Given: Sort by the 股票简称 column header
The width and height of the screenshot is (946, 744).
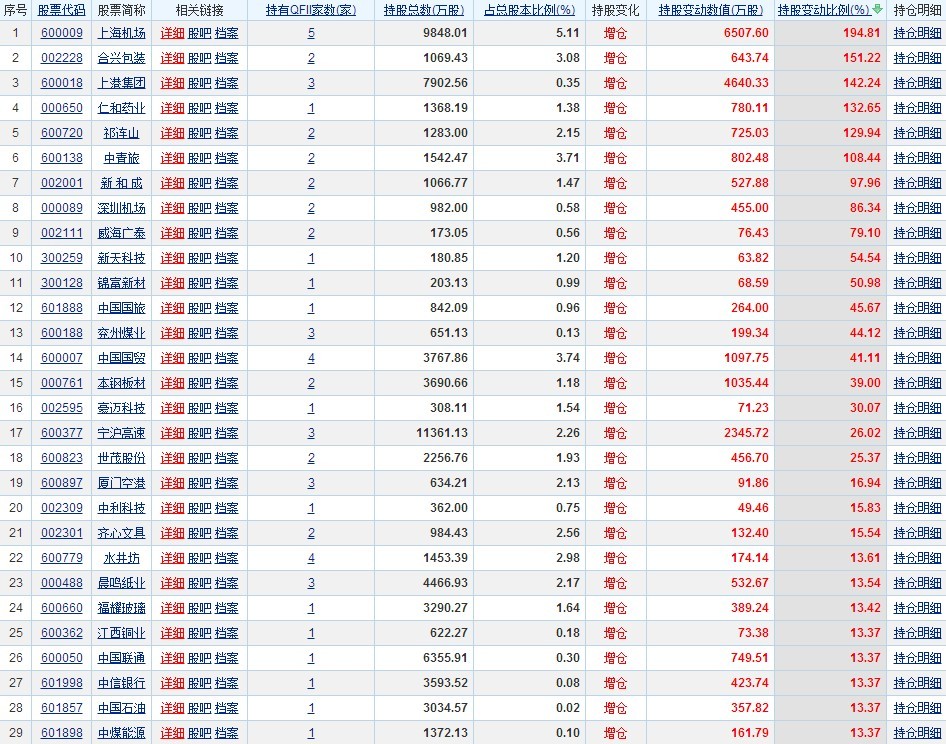Looking at the screenshot, I should pyautogui.click(x=121, y=10).
